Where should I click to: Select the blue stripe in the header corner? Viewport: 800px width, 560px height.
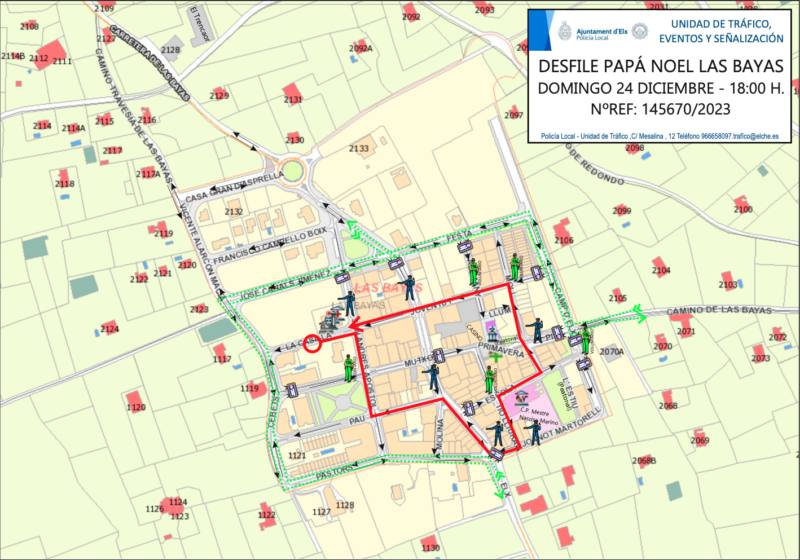[536, 31]
